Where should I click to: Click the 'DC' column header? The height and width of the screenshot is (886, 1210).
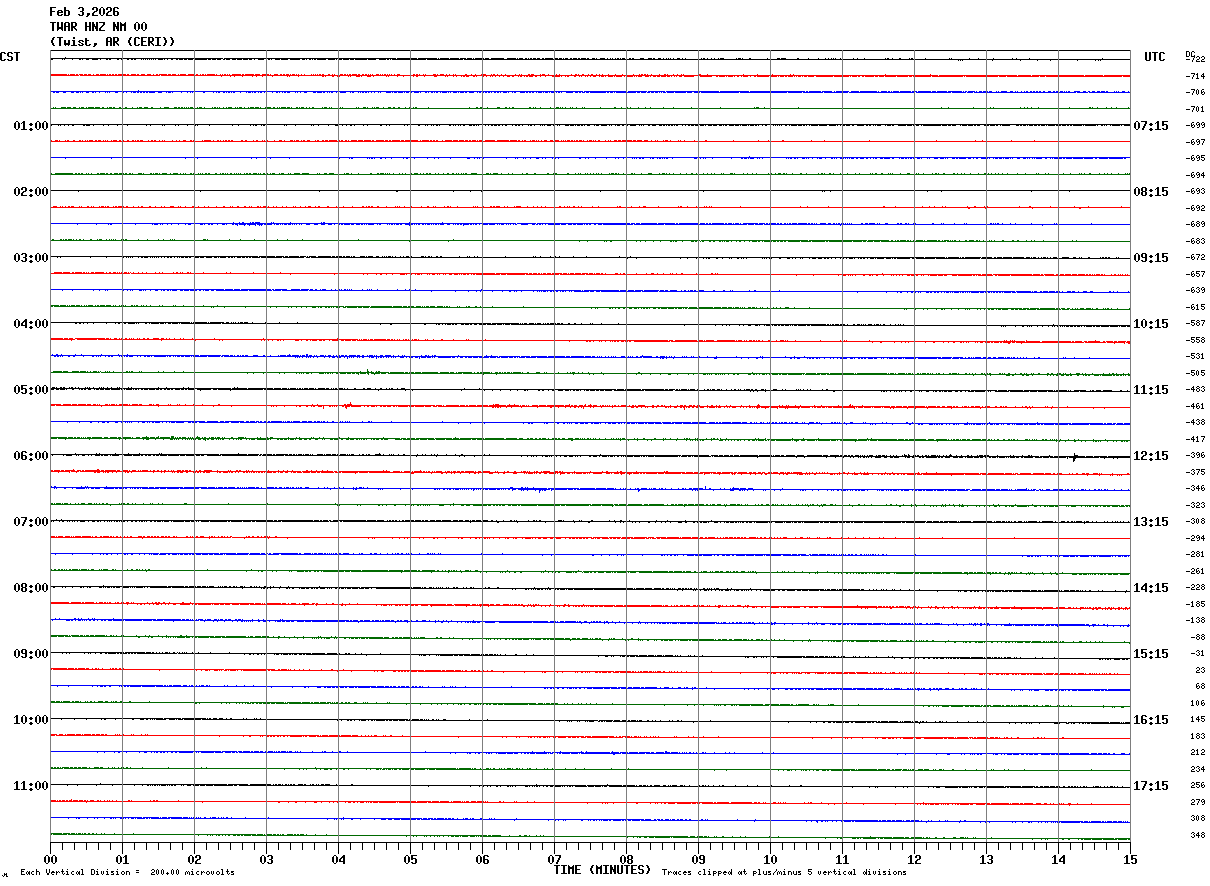[1190, 54]
